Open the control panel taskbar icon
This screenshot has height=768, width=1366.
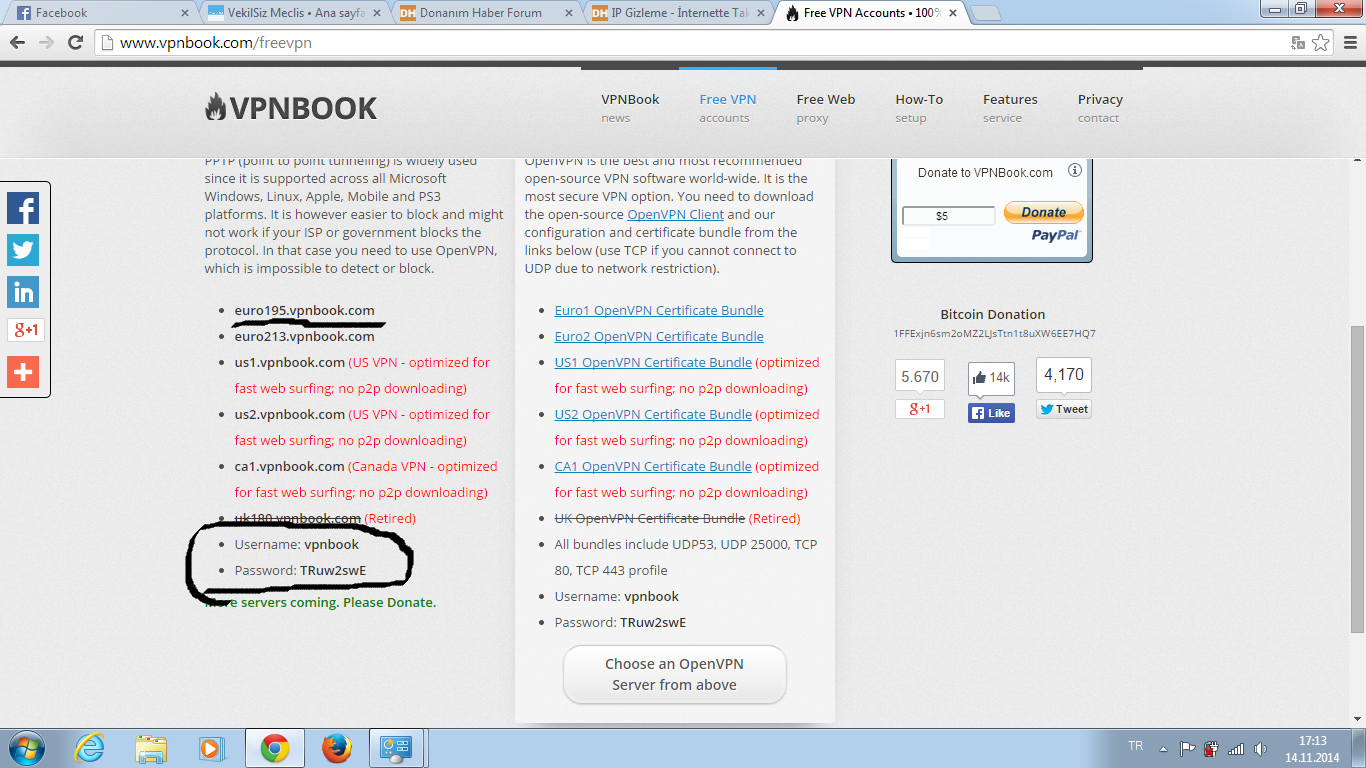[x=398, y=748]
